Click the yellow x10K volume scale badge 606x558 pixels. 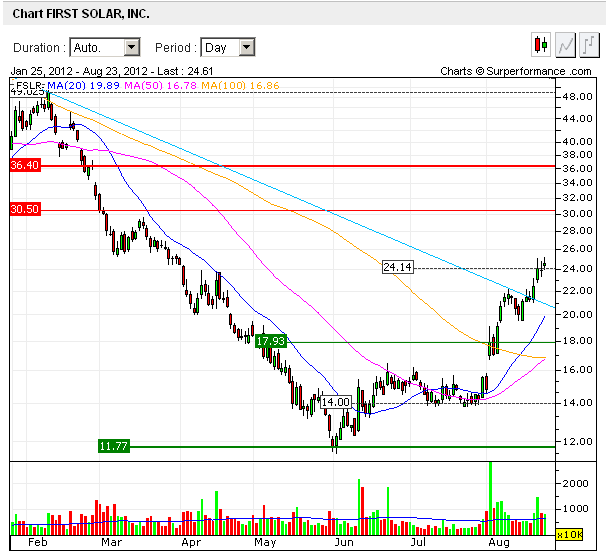click(x=569, y=535)
